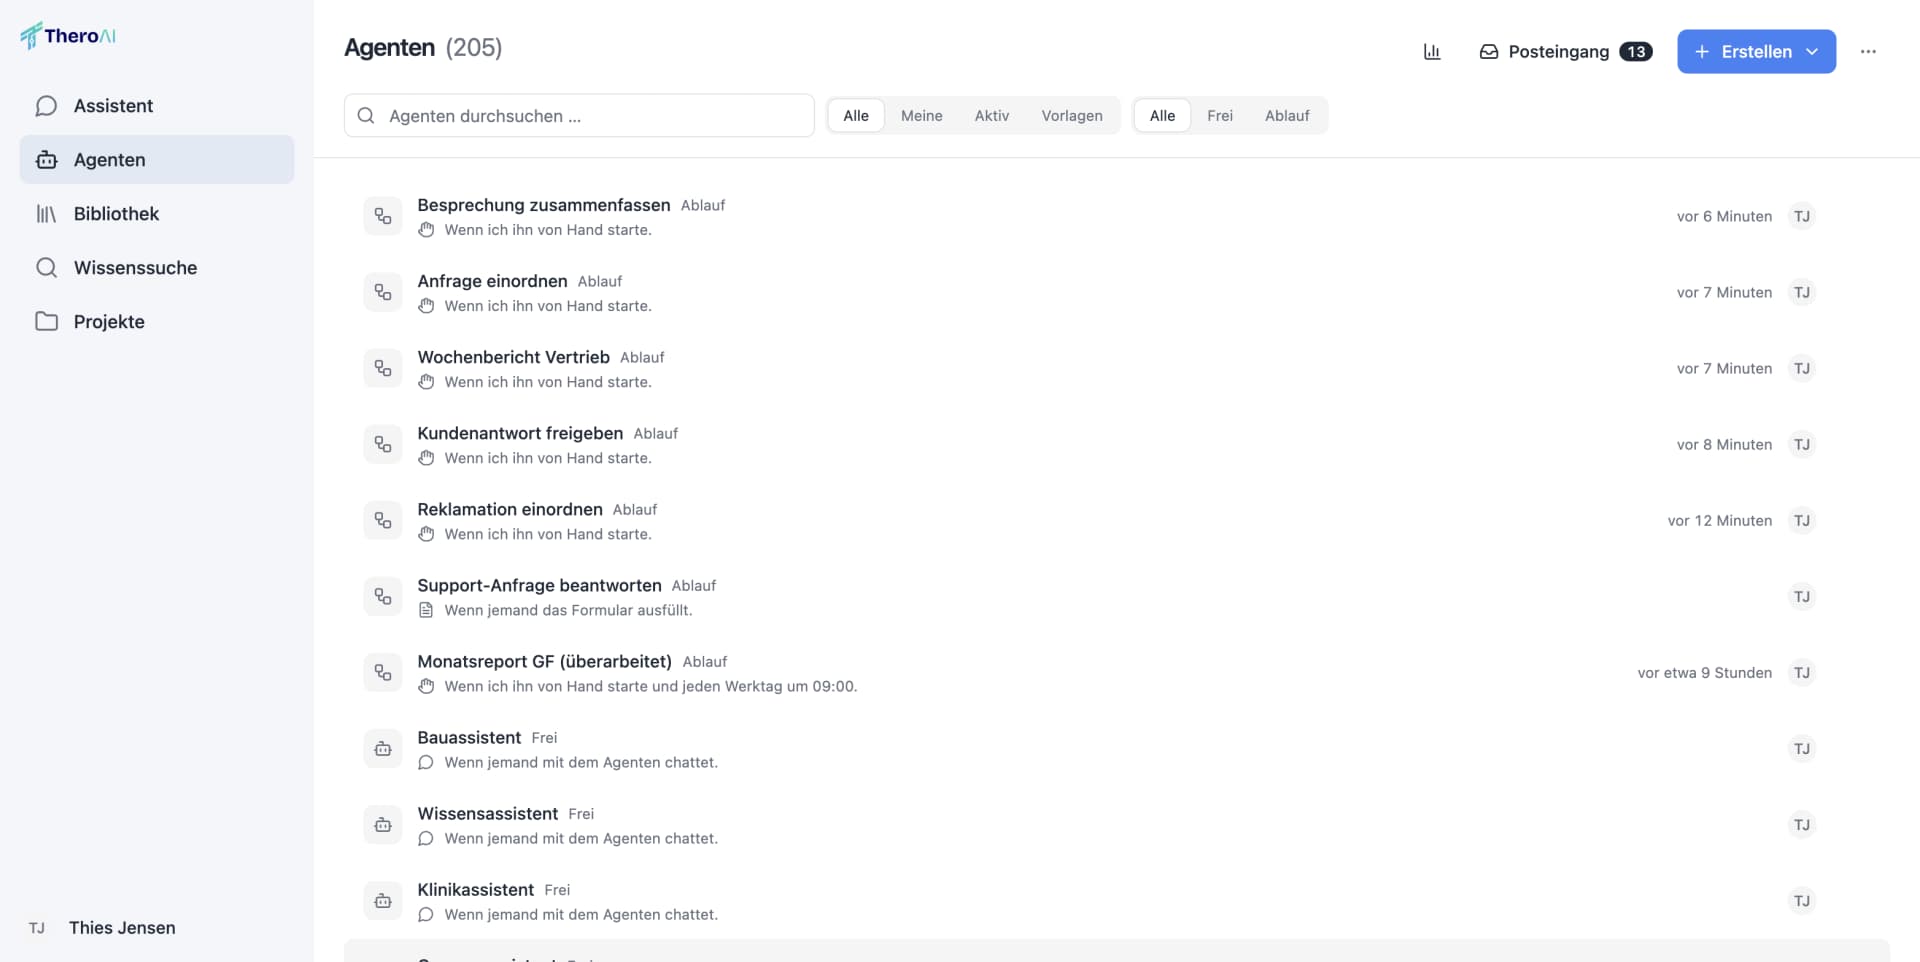
Task: Click the 'vor etwa 9 Stunden' timestamp
Action: coord(1704,673)
